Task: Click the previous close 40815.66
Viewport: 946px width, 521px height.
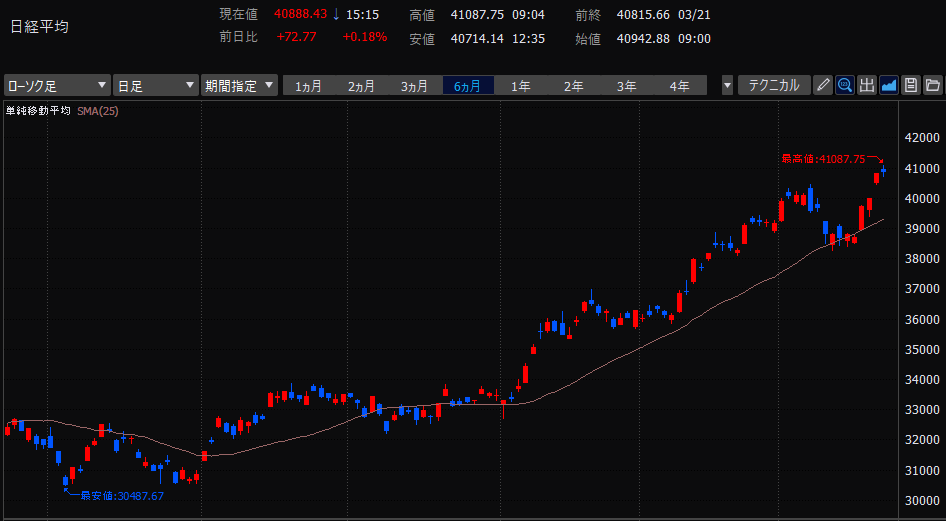Action: (644, 15)
